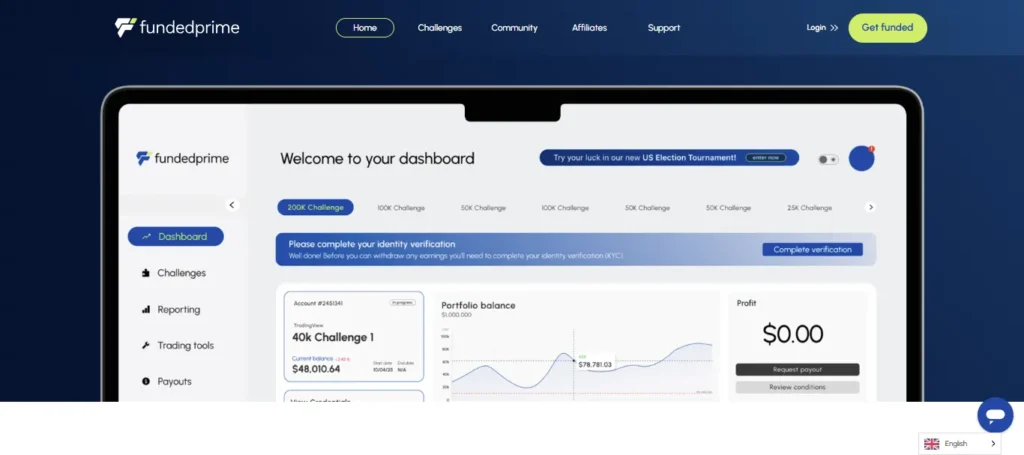The height and width of the screenshot is (455, 1024).
Task: Click the identity verification notice text
Action: click(455, 249)
